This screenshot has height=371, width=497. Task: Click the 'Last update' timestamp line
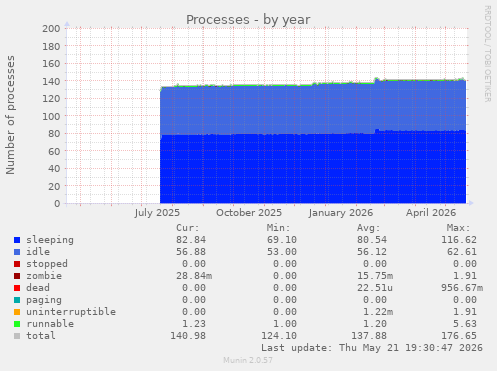tap(372, 348)
